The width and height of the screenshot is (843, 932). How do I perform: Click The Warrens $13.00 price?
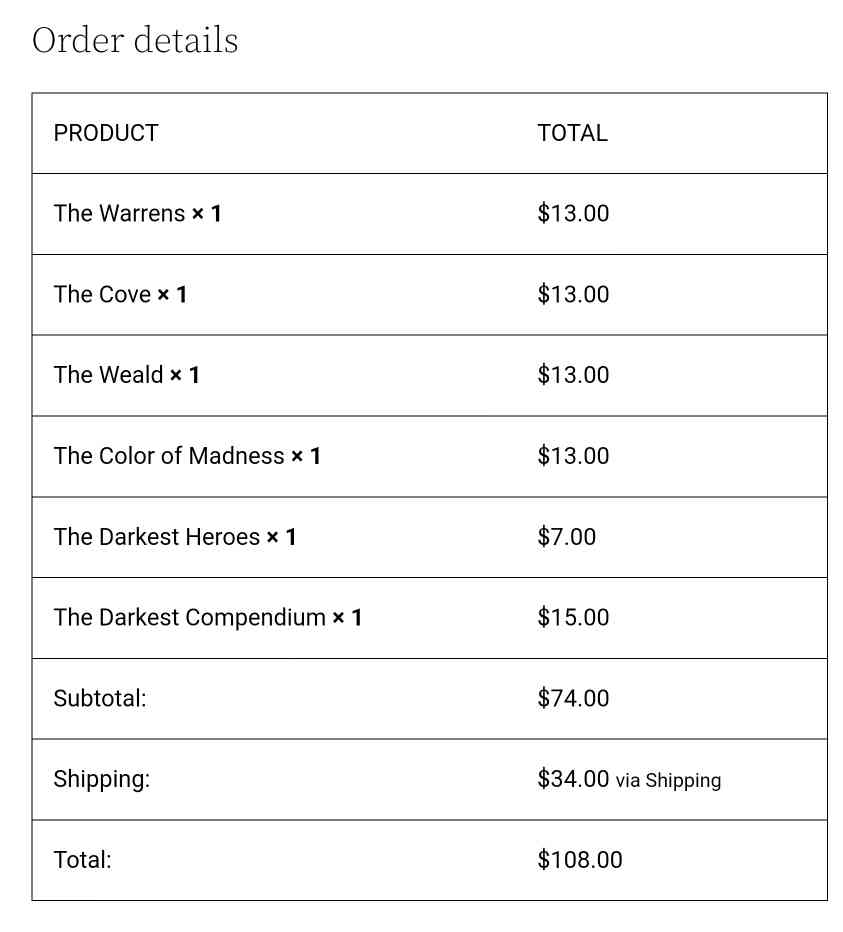tap(573, 213)
